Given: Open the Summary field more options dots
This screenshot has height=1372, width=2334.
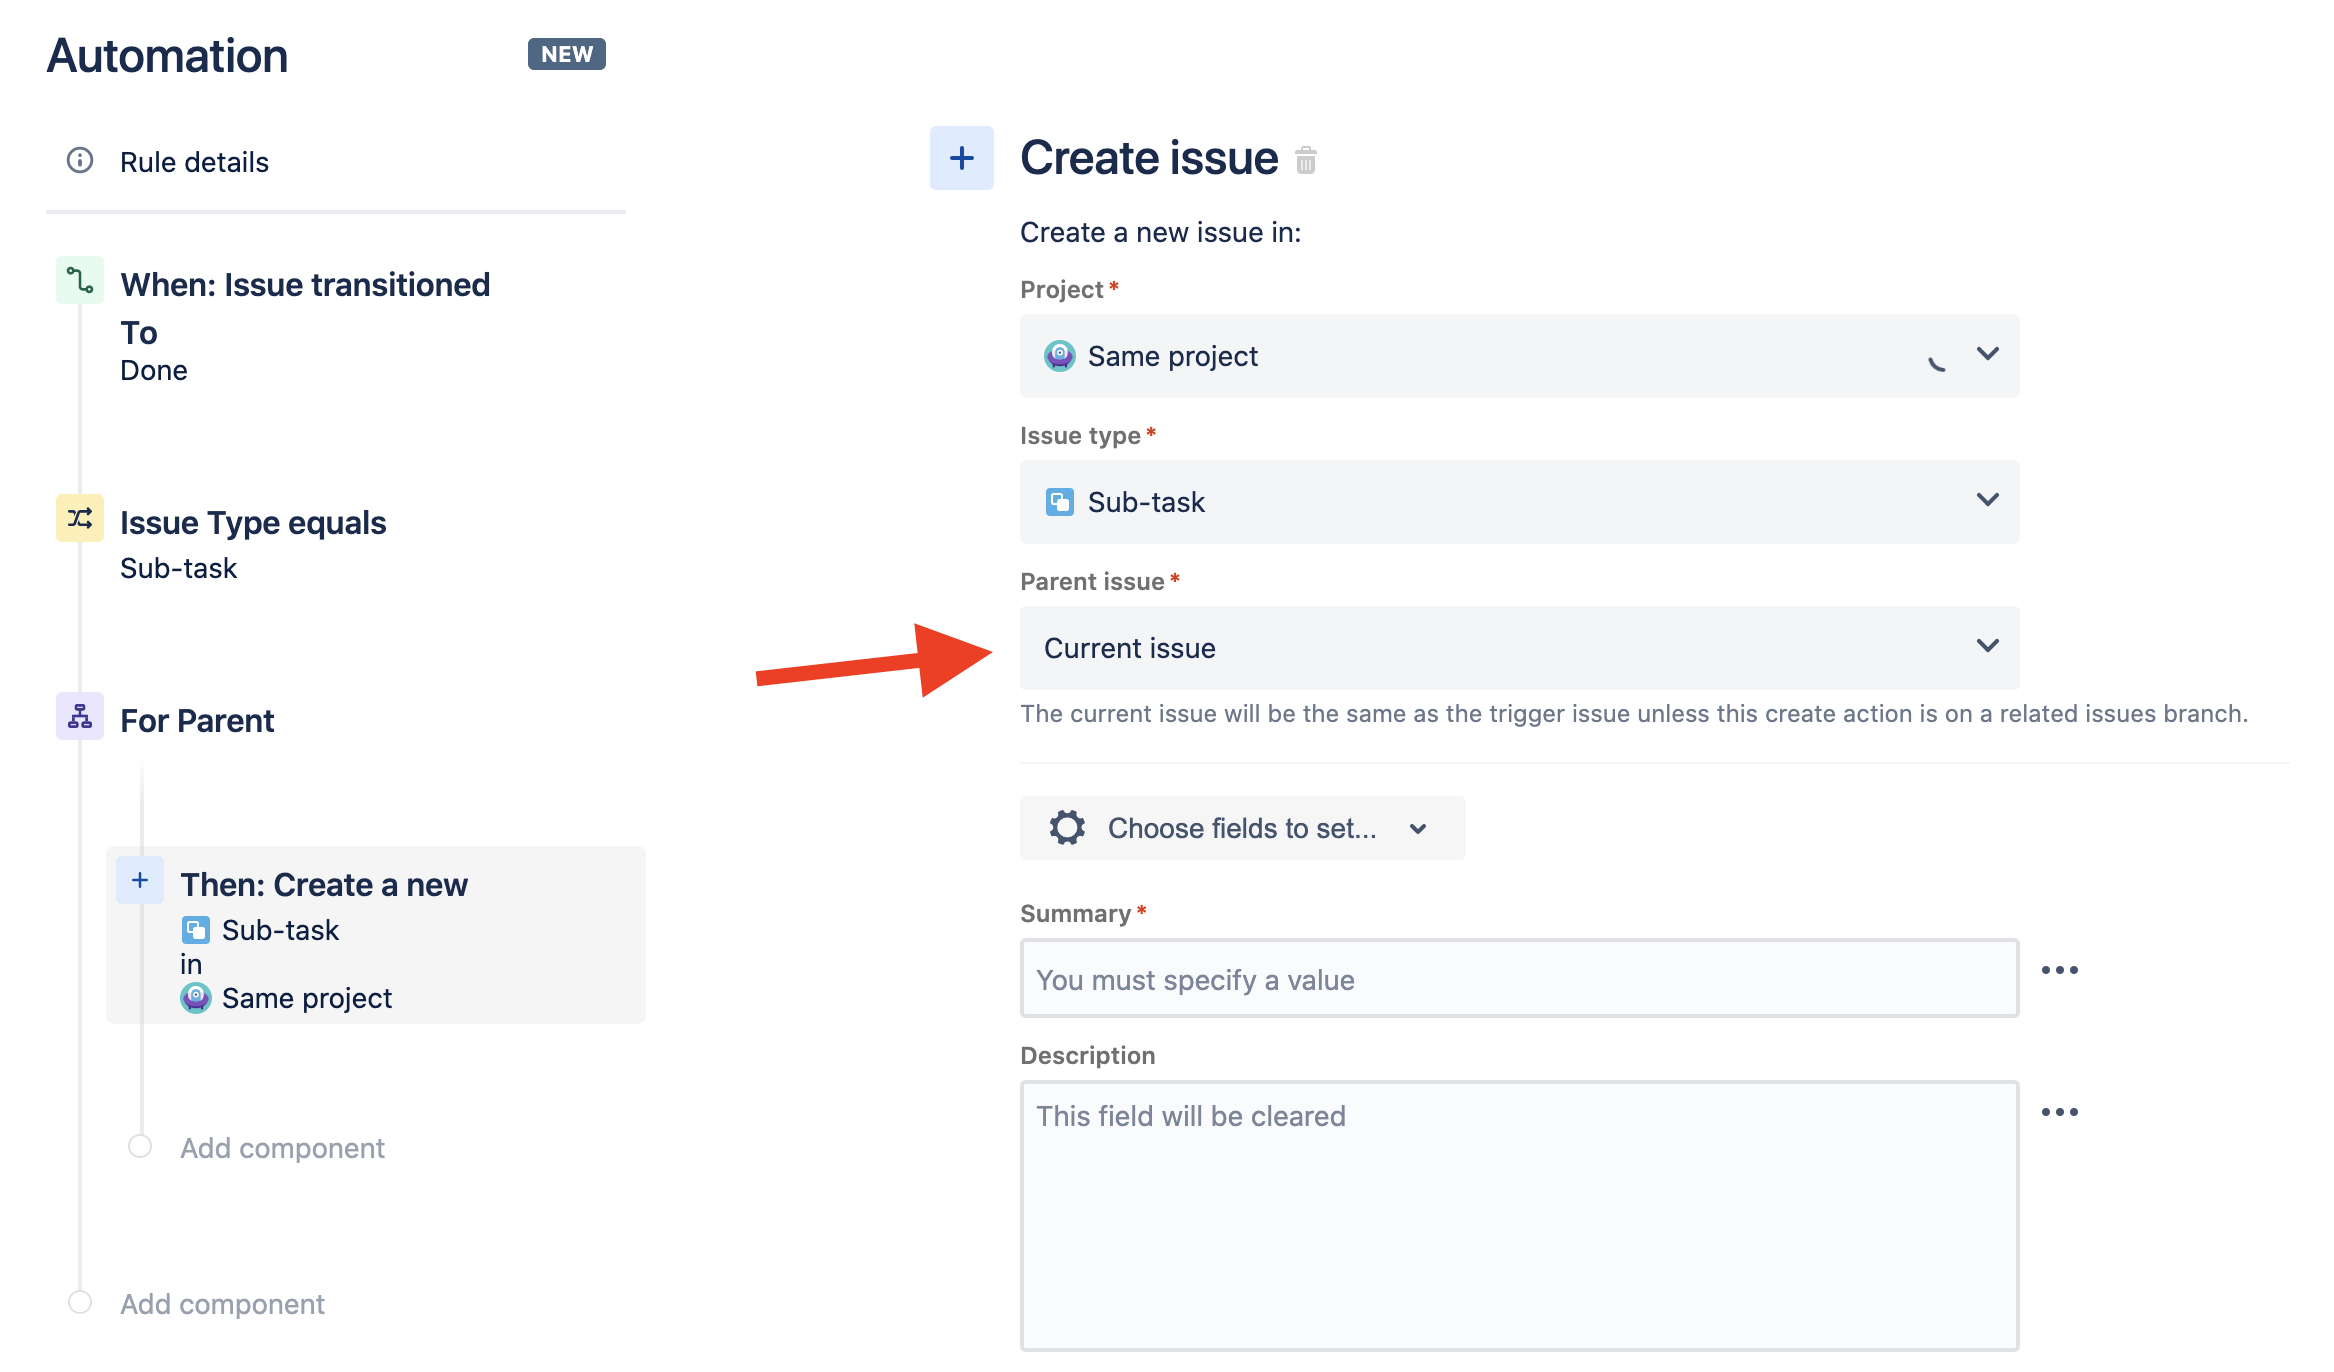Looking at the screenshot, I should [2060, 970].
